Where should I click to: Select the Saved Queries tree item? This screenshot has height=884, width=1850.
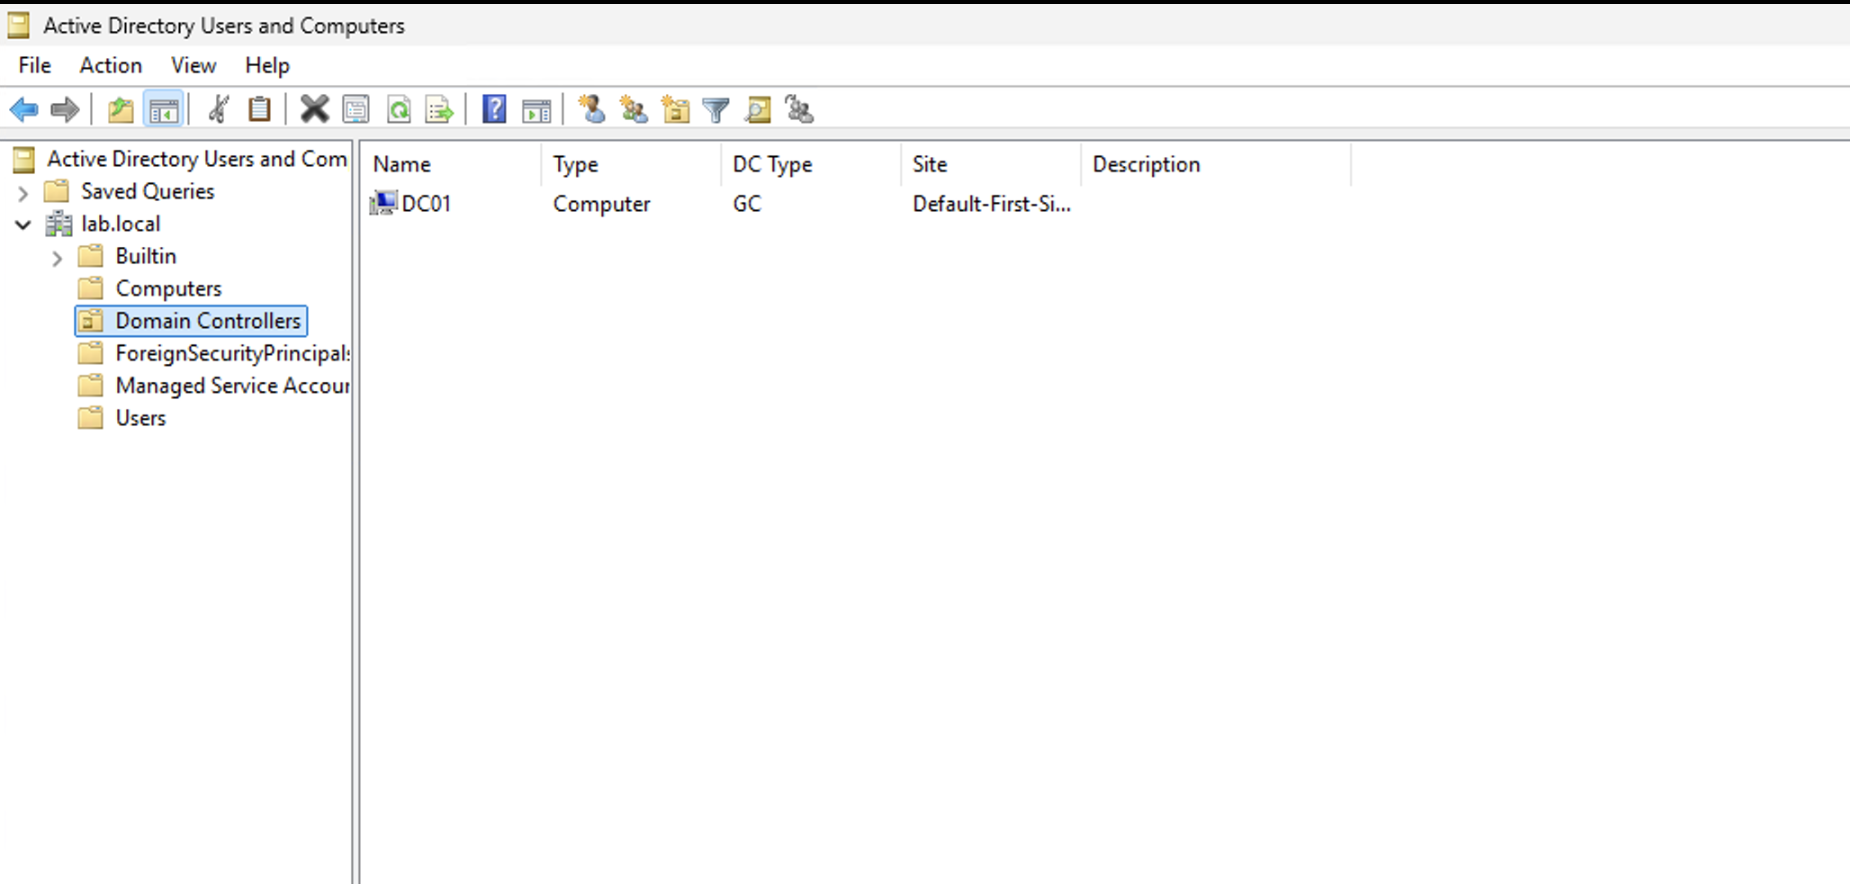(x=148, y=191)
